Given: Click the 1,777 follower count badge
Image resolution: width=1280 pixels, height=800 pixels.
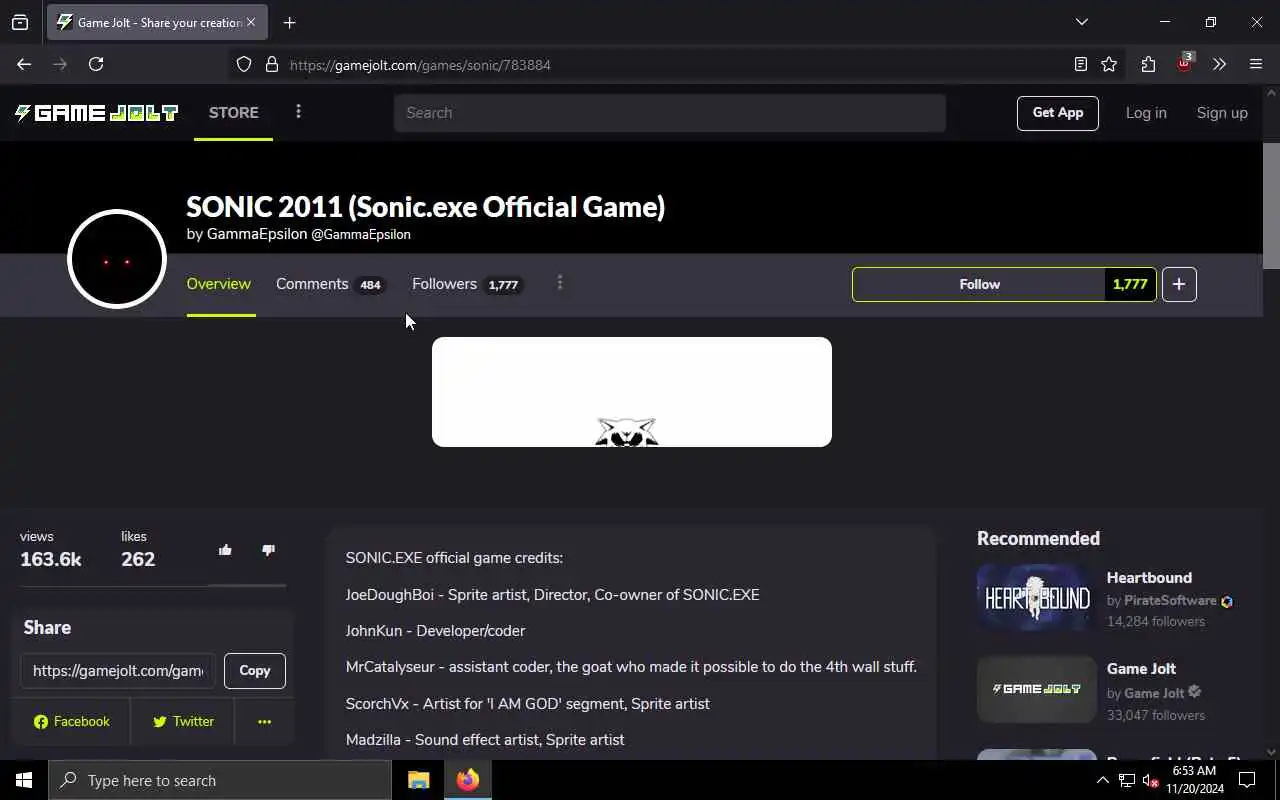Looking at the screenshot, I should tap(1130, 284).
